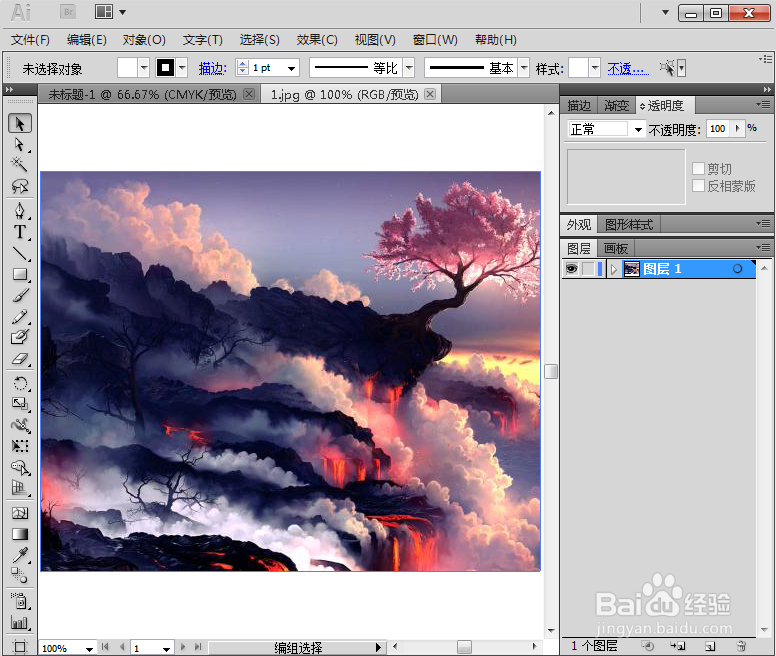
Task: Select the Perspective Grid tool
Action: pos(20,488)
